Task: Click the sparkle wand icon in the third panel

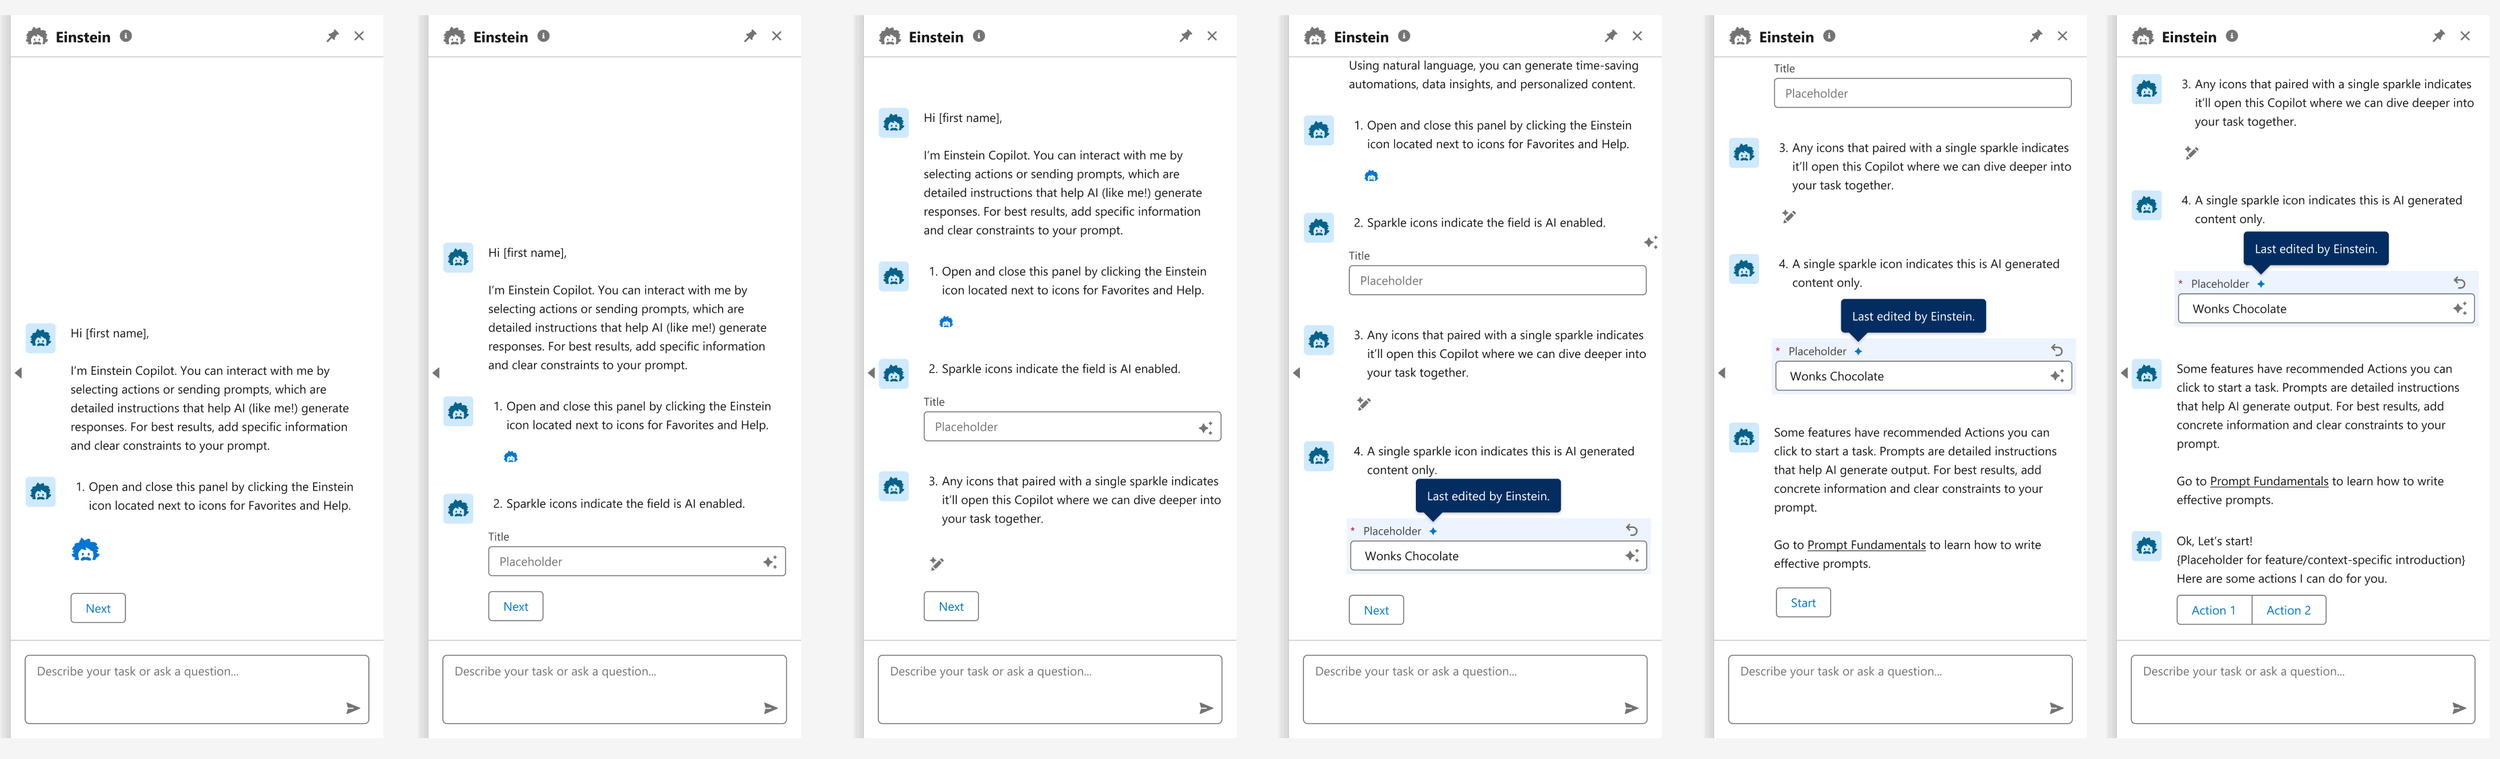Action: pos(937,564)
